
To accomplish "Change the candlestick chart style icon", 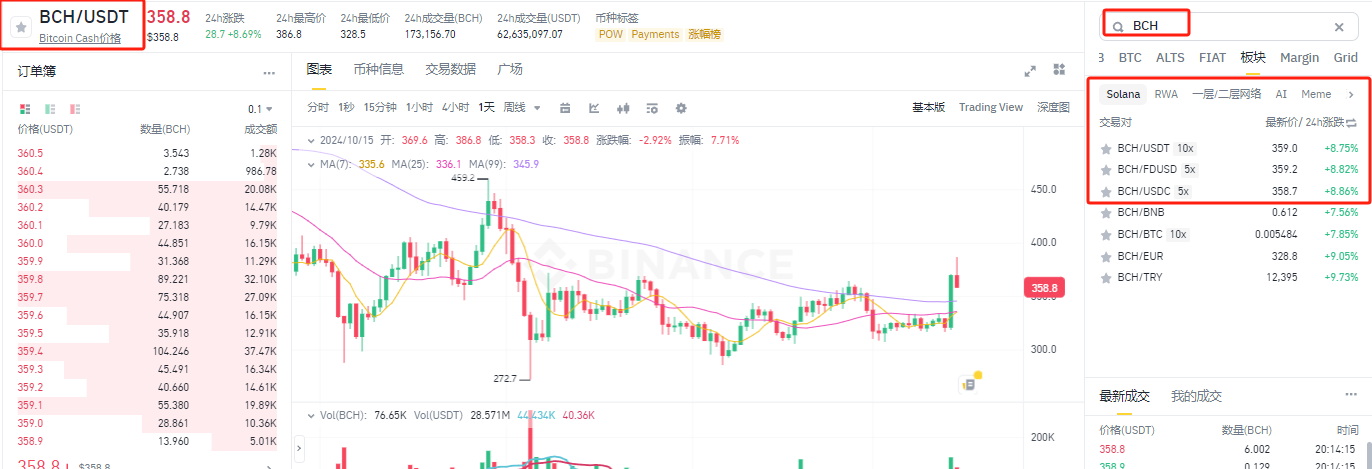I will (x=623, y=108).
